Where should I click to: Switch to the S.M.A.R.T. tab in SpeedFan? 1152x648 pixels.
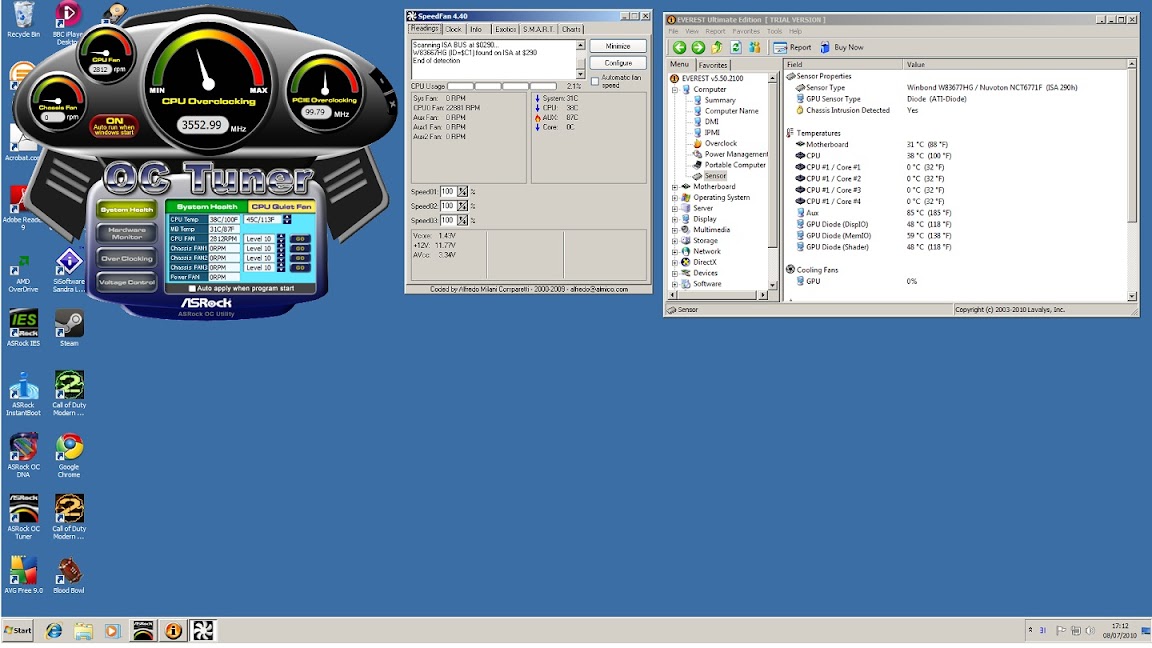click(x=539, y=29)
